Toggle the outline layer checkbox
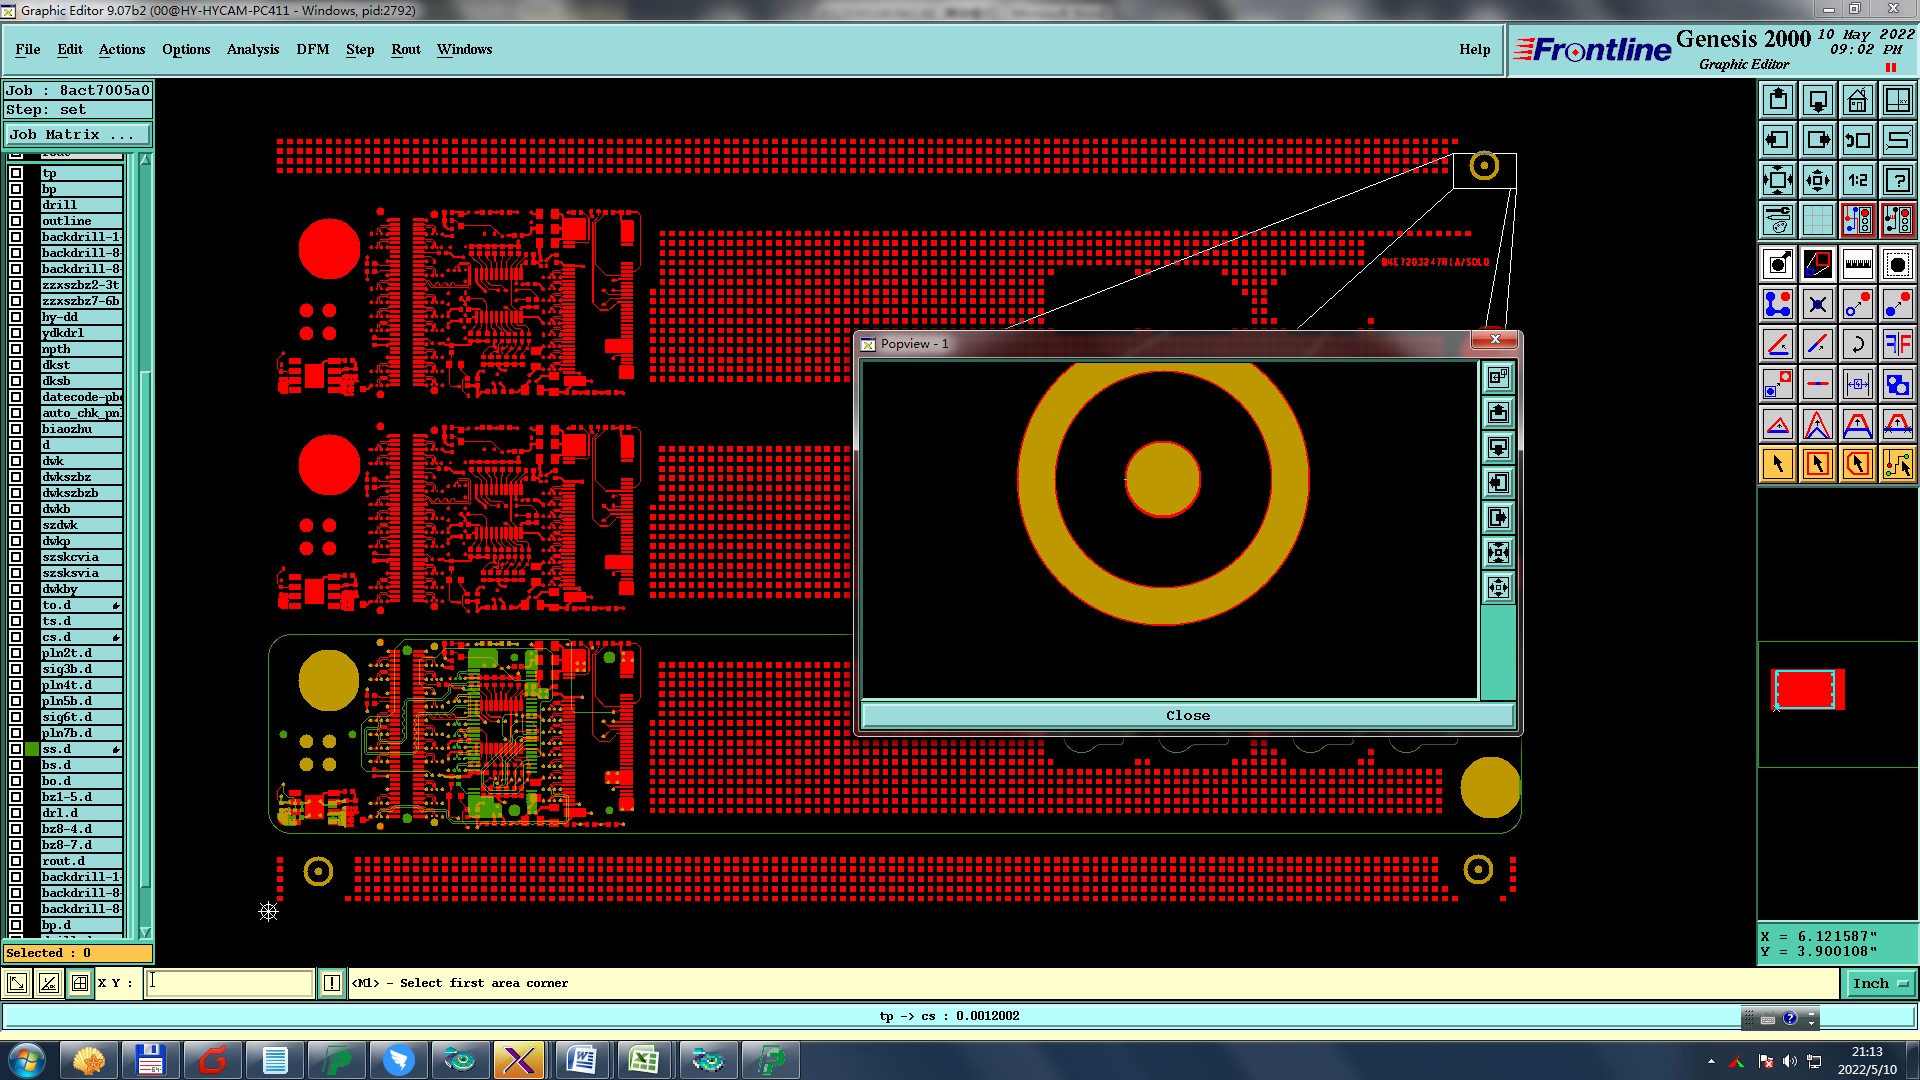 click(16, 221)
